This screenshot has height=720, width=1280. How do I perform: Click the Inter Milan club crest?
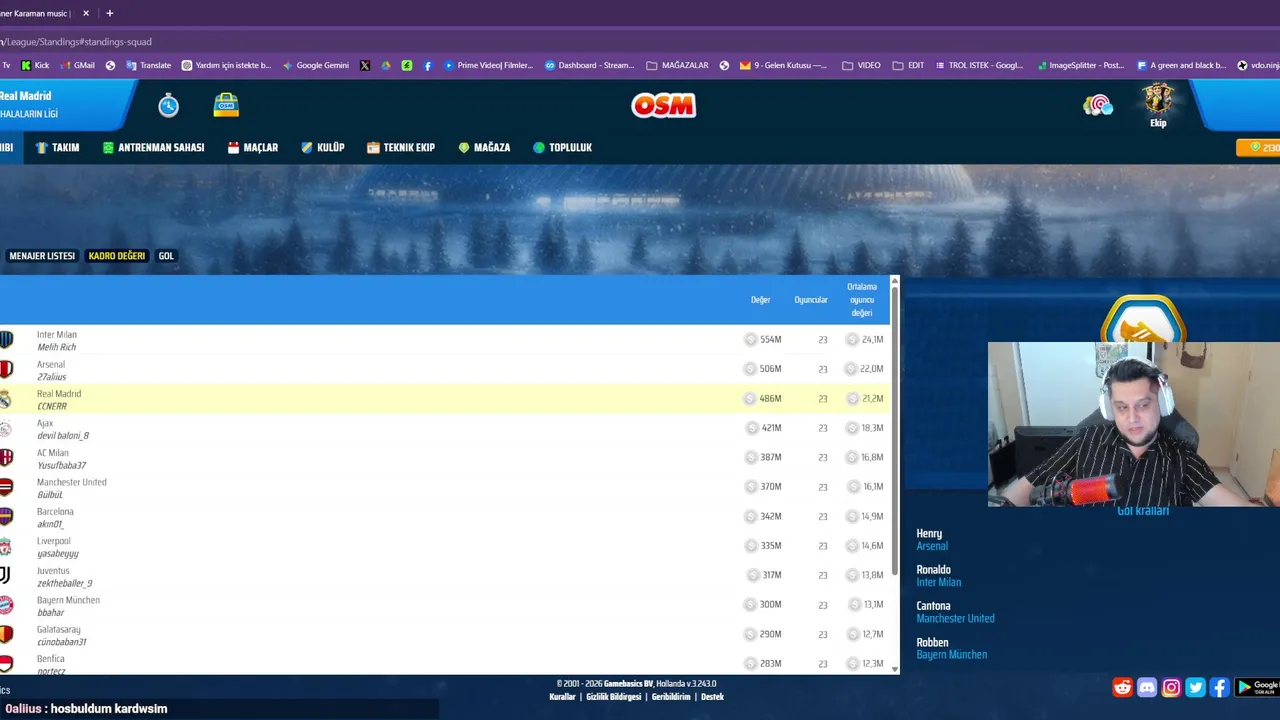6,340
